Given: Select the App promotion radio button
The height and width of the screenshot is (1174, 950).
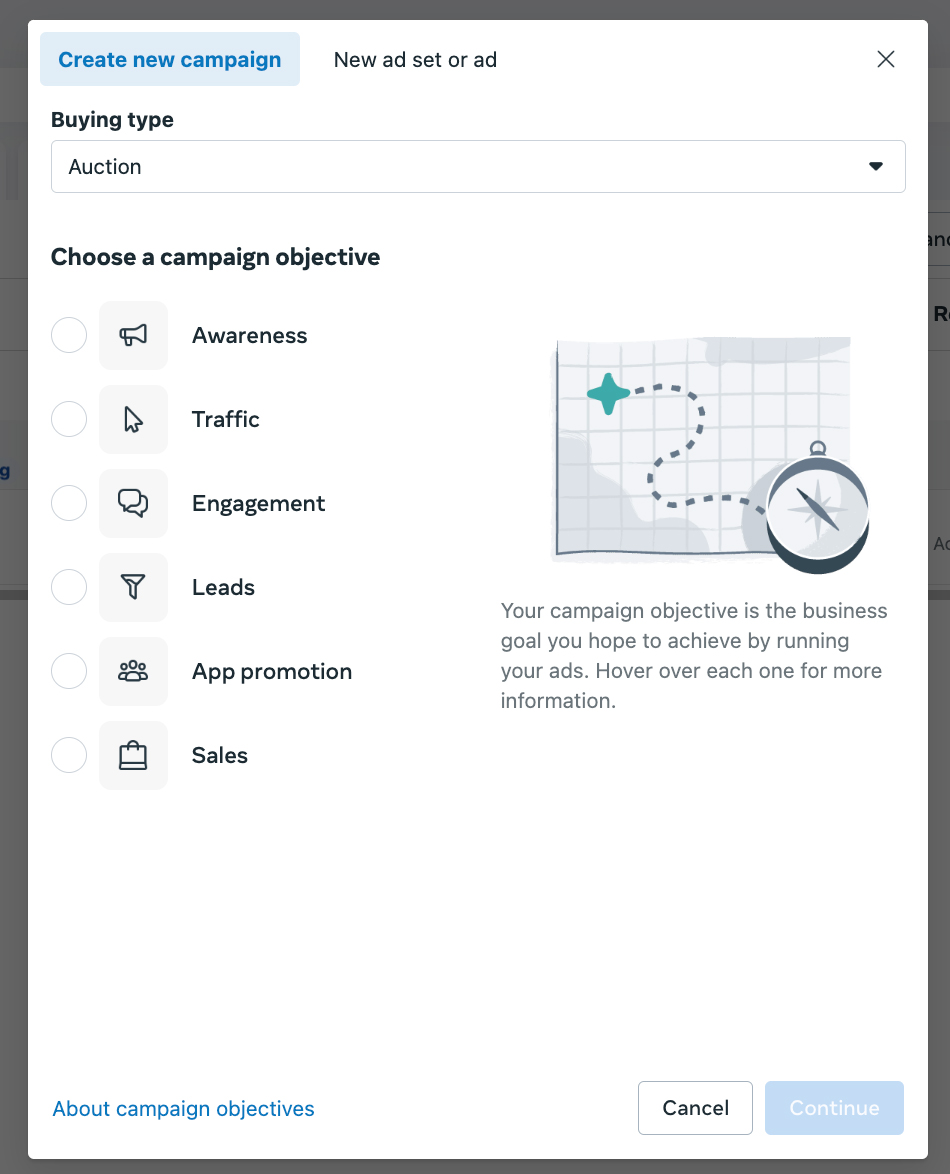Looking at the screenshot, I should click(69, 672).
